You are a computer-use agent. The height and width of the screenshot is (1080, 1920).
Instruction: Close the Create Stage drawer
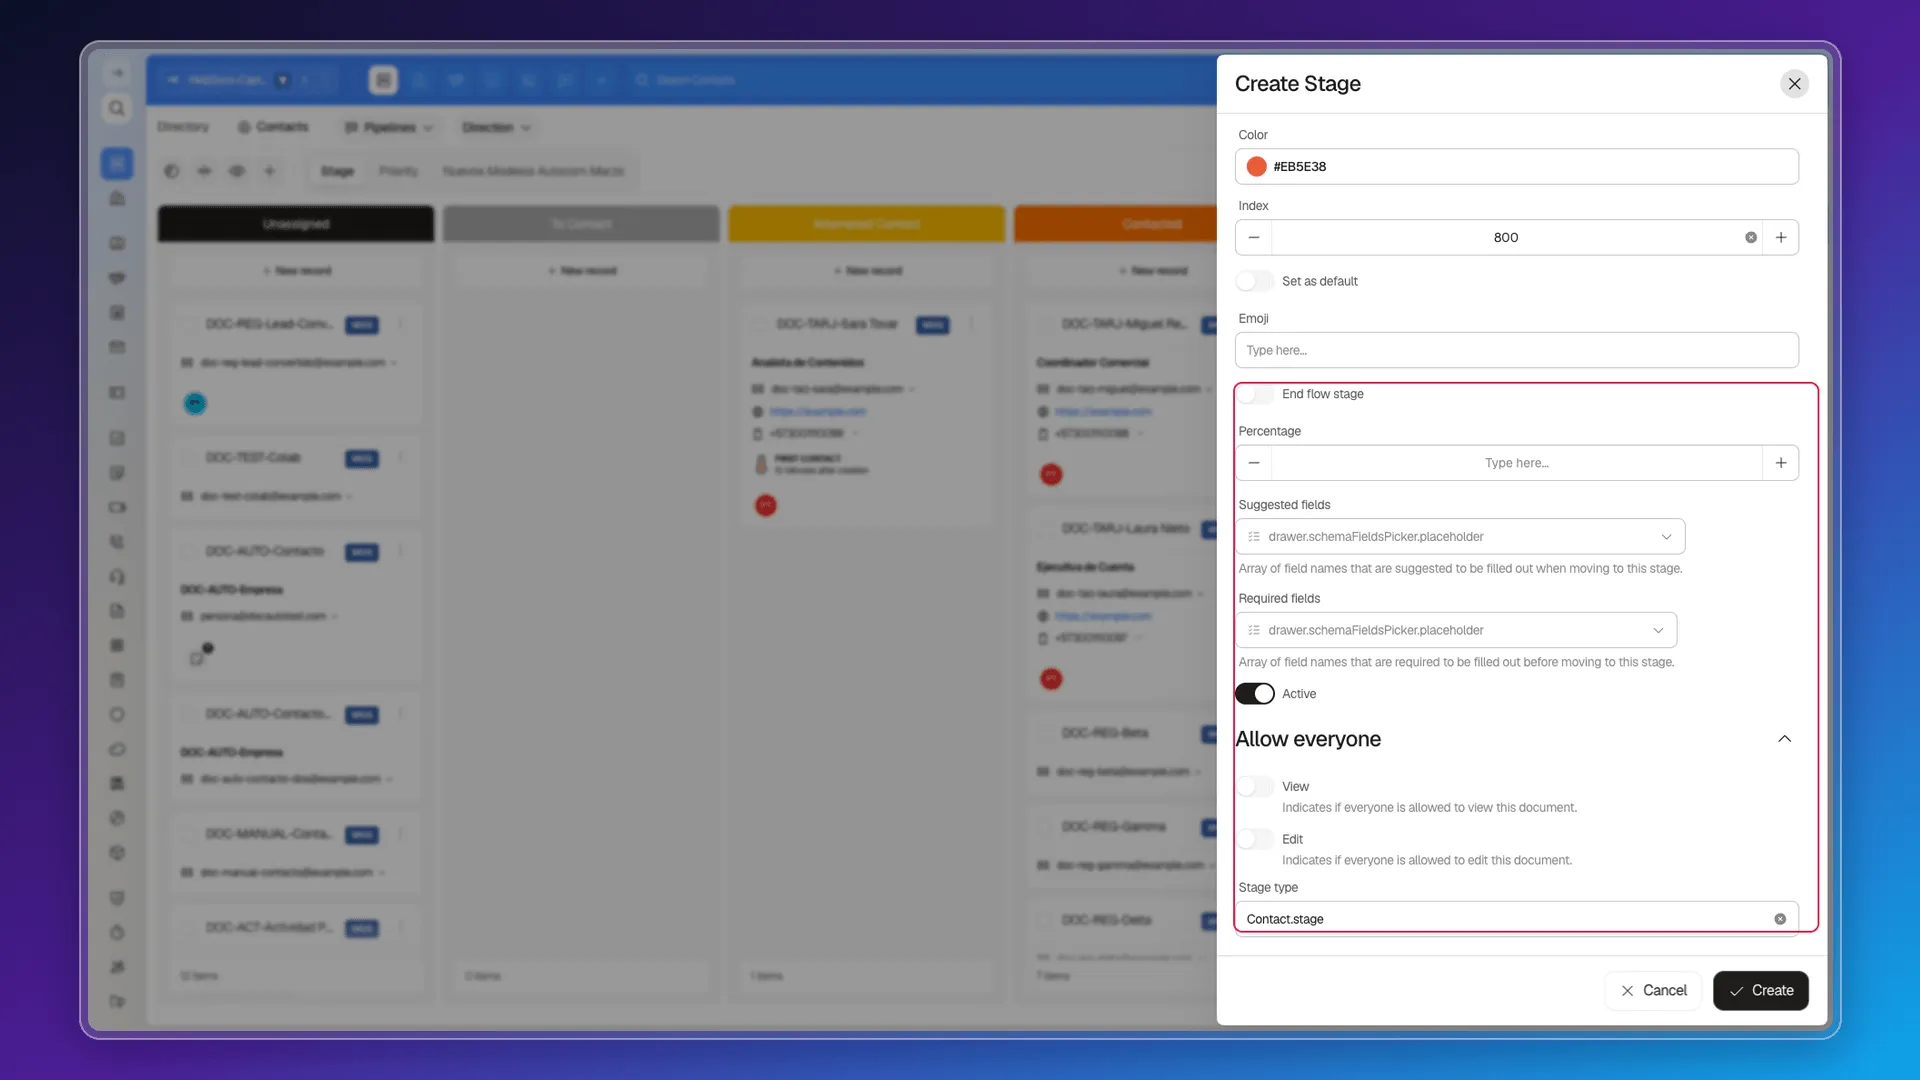[x=1794, y=84]
